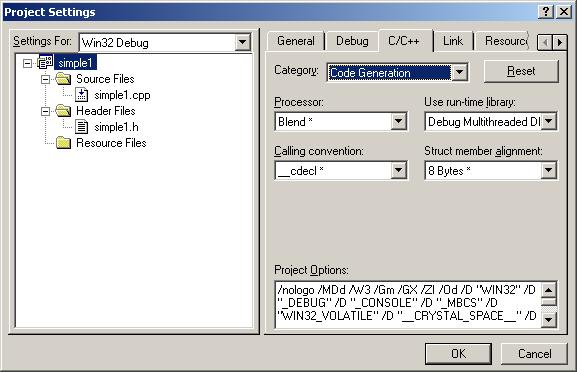Open the Settings For dropdown
Image resolution: width=577 pixels, height=372 pixels.
[x=242, y=43]
